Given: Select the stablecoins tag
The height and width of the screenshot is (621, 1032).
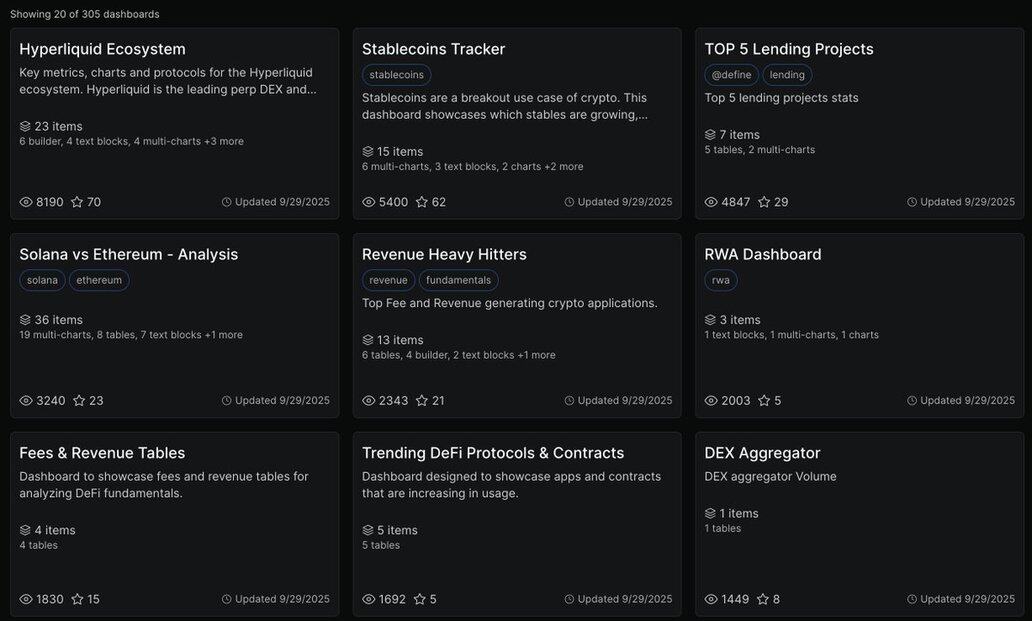Looking at the screenshot, I should [396, 75].
